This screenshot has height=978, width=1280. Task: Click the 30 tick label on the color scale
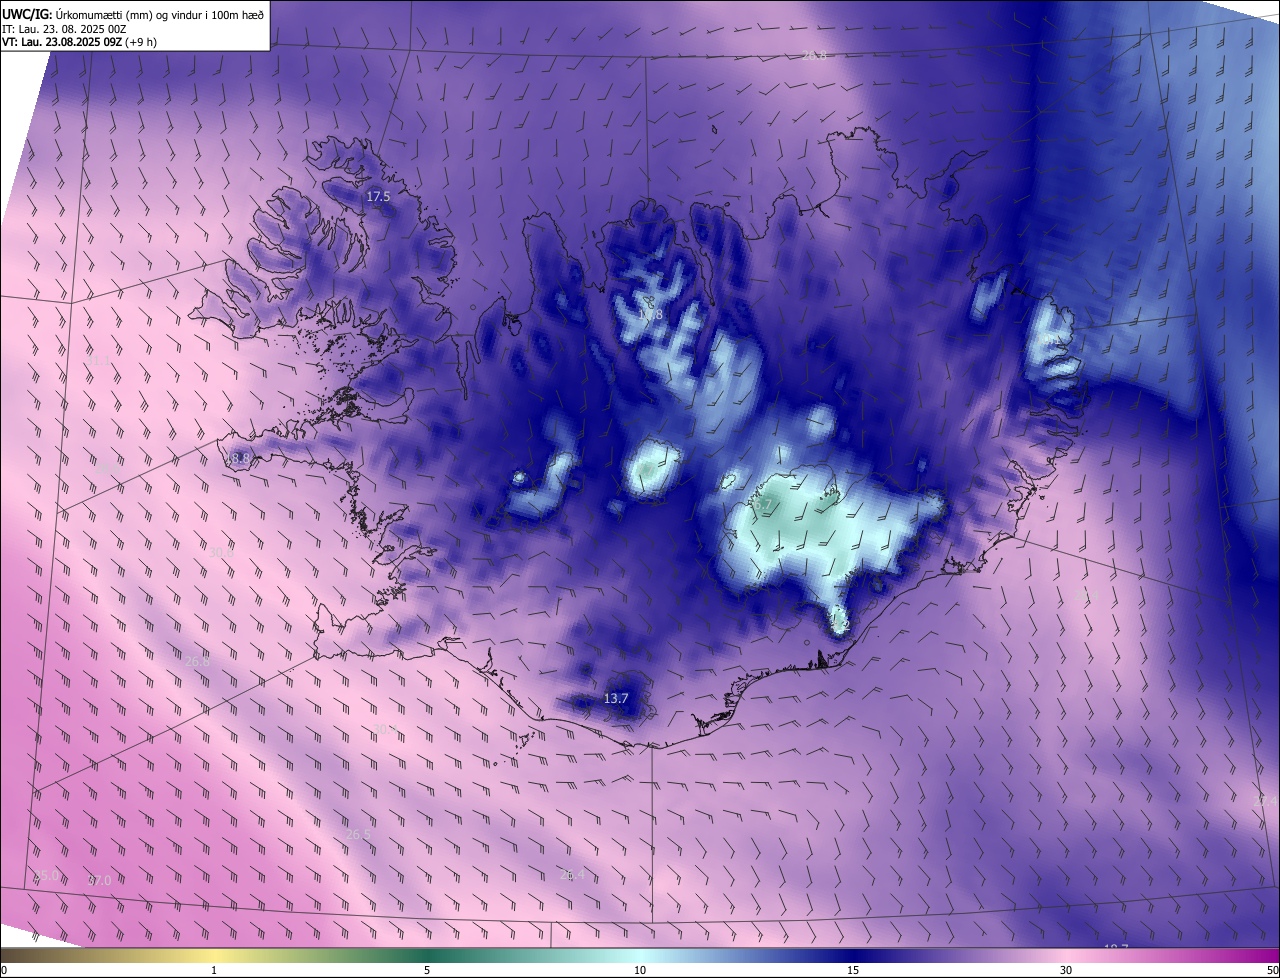click(x=1066, y=970)
